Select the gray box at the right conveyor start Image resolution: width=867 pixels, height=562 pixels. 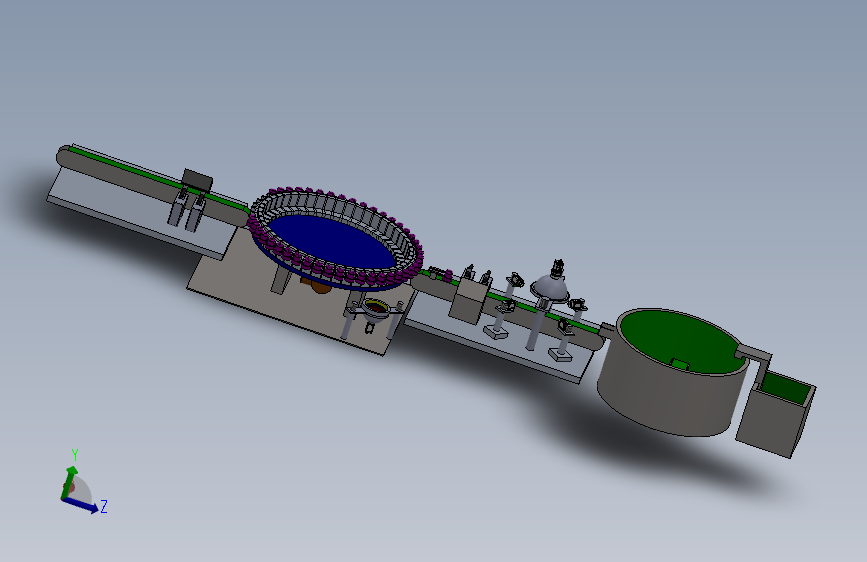click(469, 300)
